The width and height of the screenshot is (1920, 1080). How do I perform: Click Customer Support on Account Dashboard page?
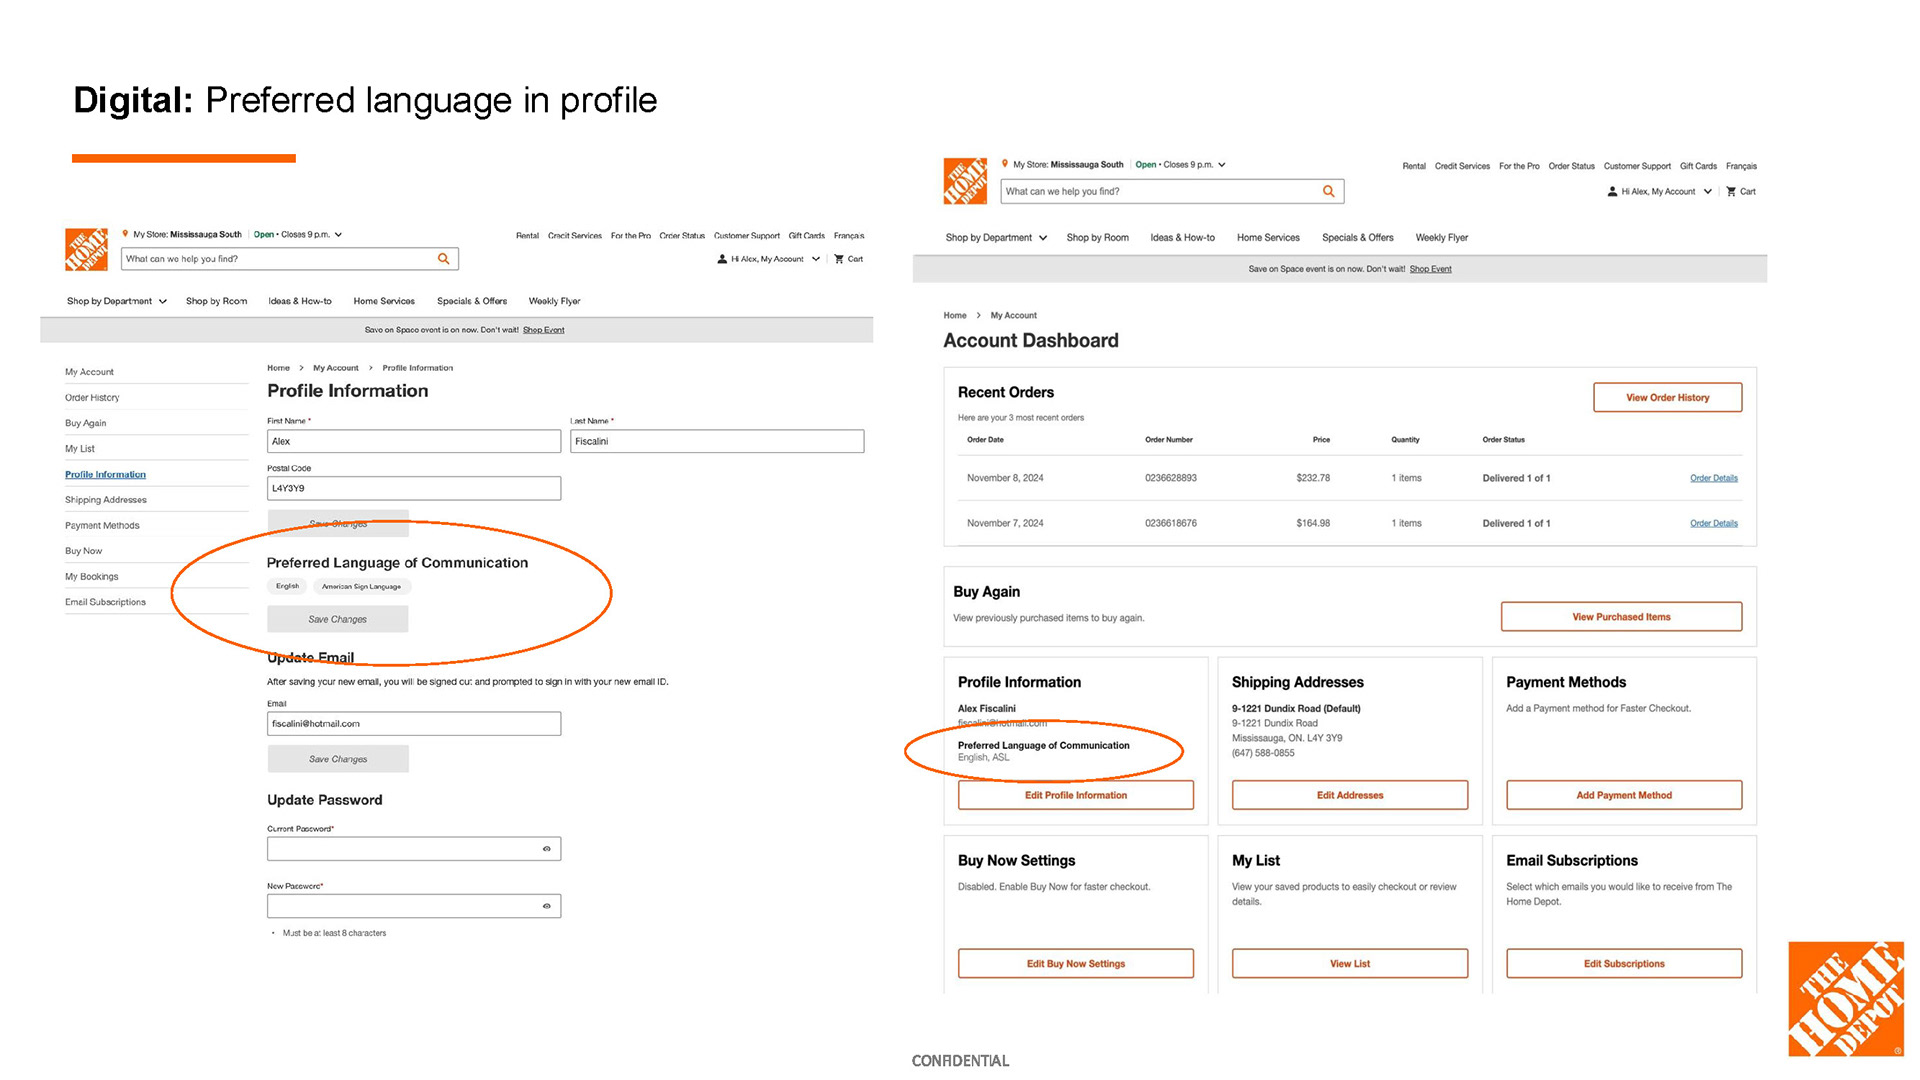[1637, 166]
